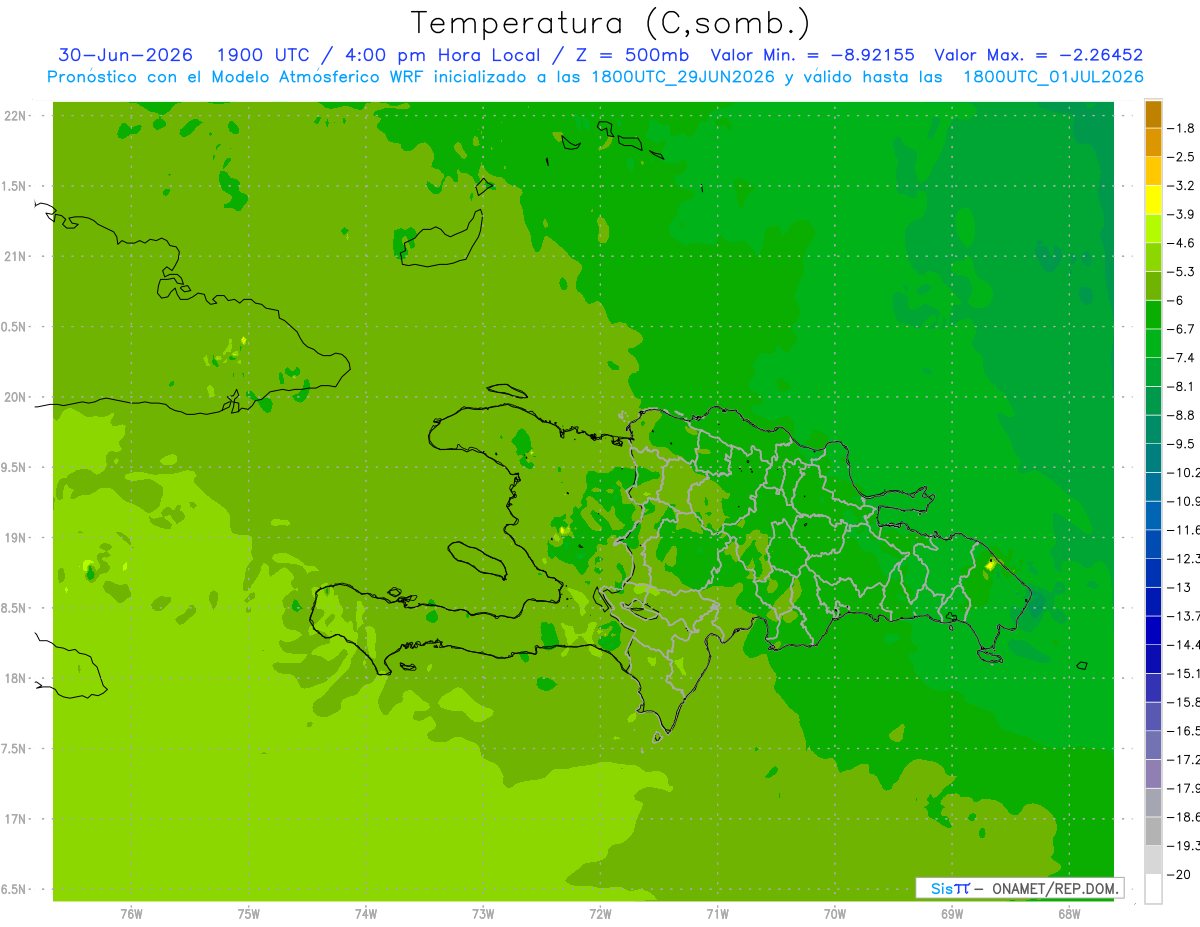Click the "-6.7" colorbar value
This screenshot has height=927, width=1200.
coord(1181,329)
